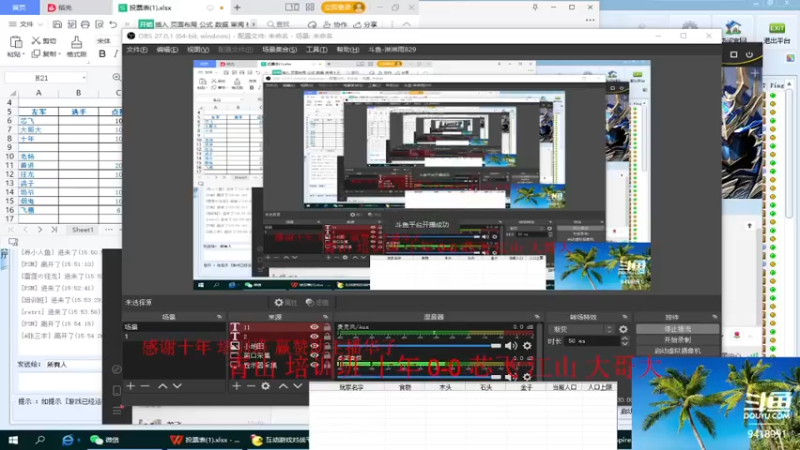This screenshot has height=450, width=800.
Task: Open OBS 工具(T) menu
Action: [x=316, y=49]
